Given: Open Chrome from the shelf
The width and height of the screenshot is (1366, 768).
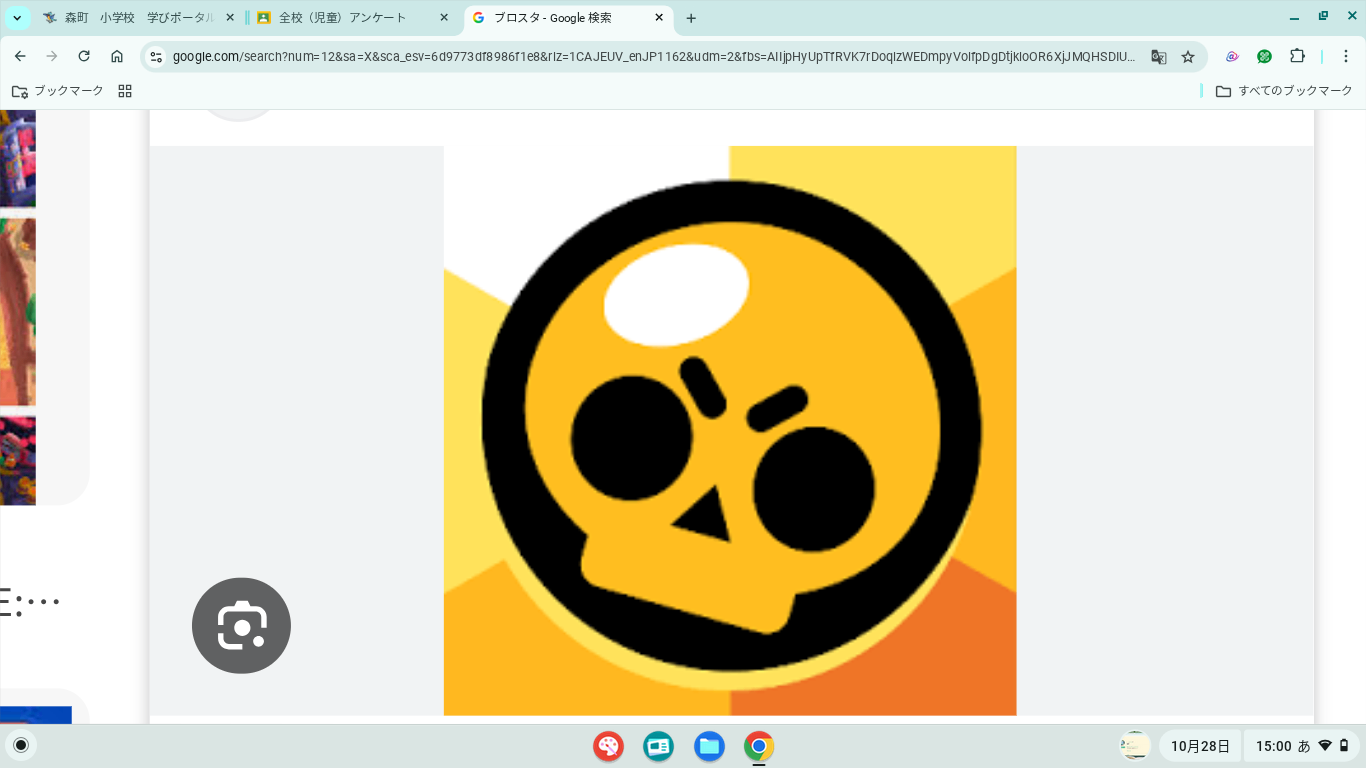Looking at the screenshot, I should click(x=758, y=746).
